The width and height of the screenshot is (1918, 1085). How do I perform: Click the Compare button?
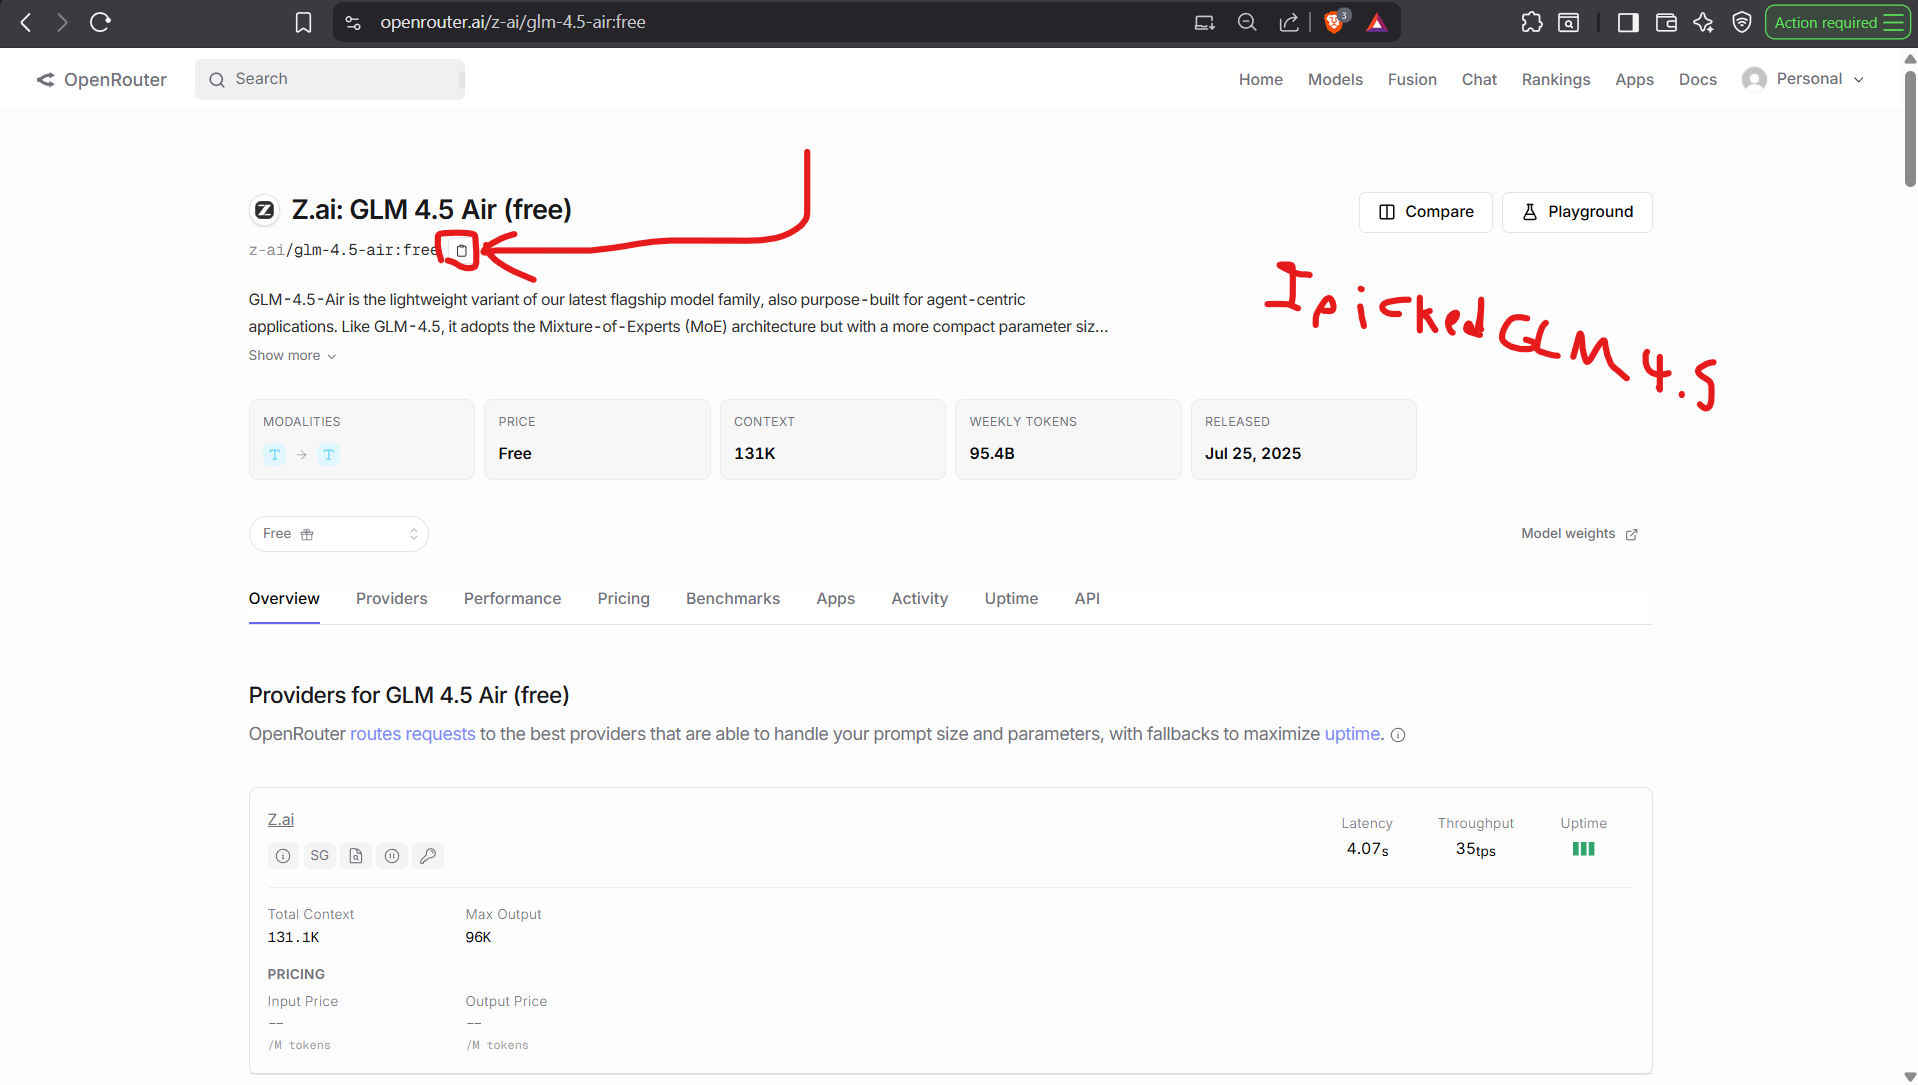click(1426, 212)
